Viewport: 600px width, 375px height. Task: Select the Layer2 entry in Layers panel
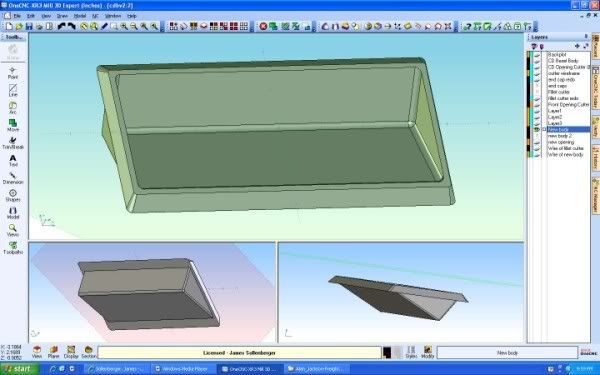[x=555, y=117]
